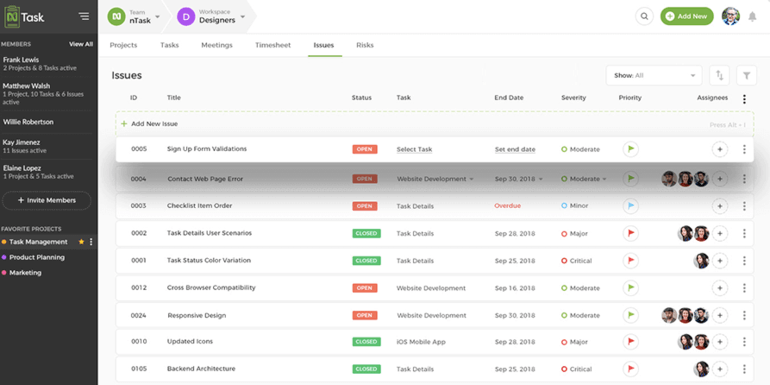
Task: Toggle favorite star on Task Management
Action: coord(82,242)
